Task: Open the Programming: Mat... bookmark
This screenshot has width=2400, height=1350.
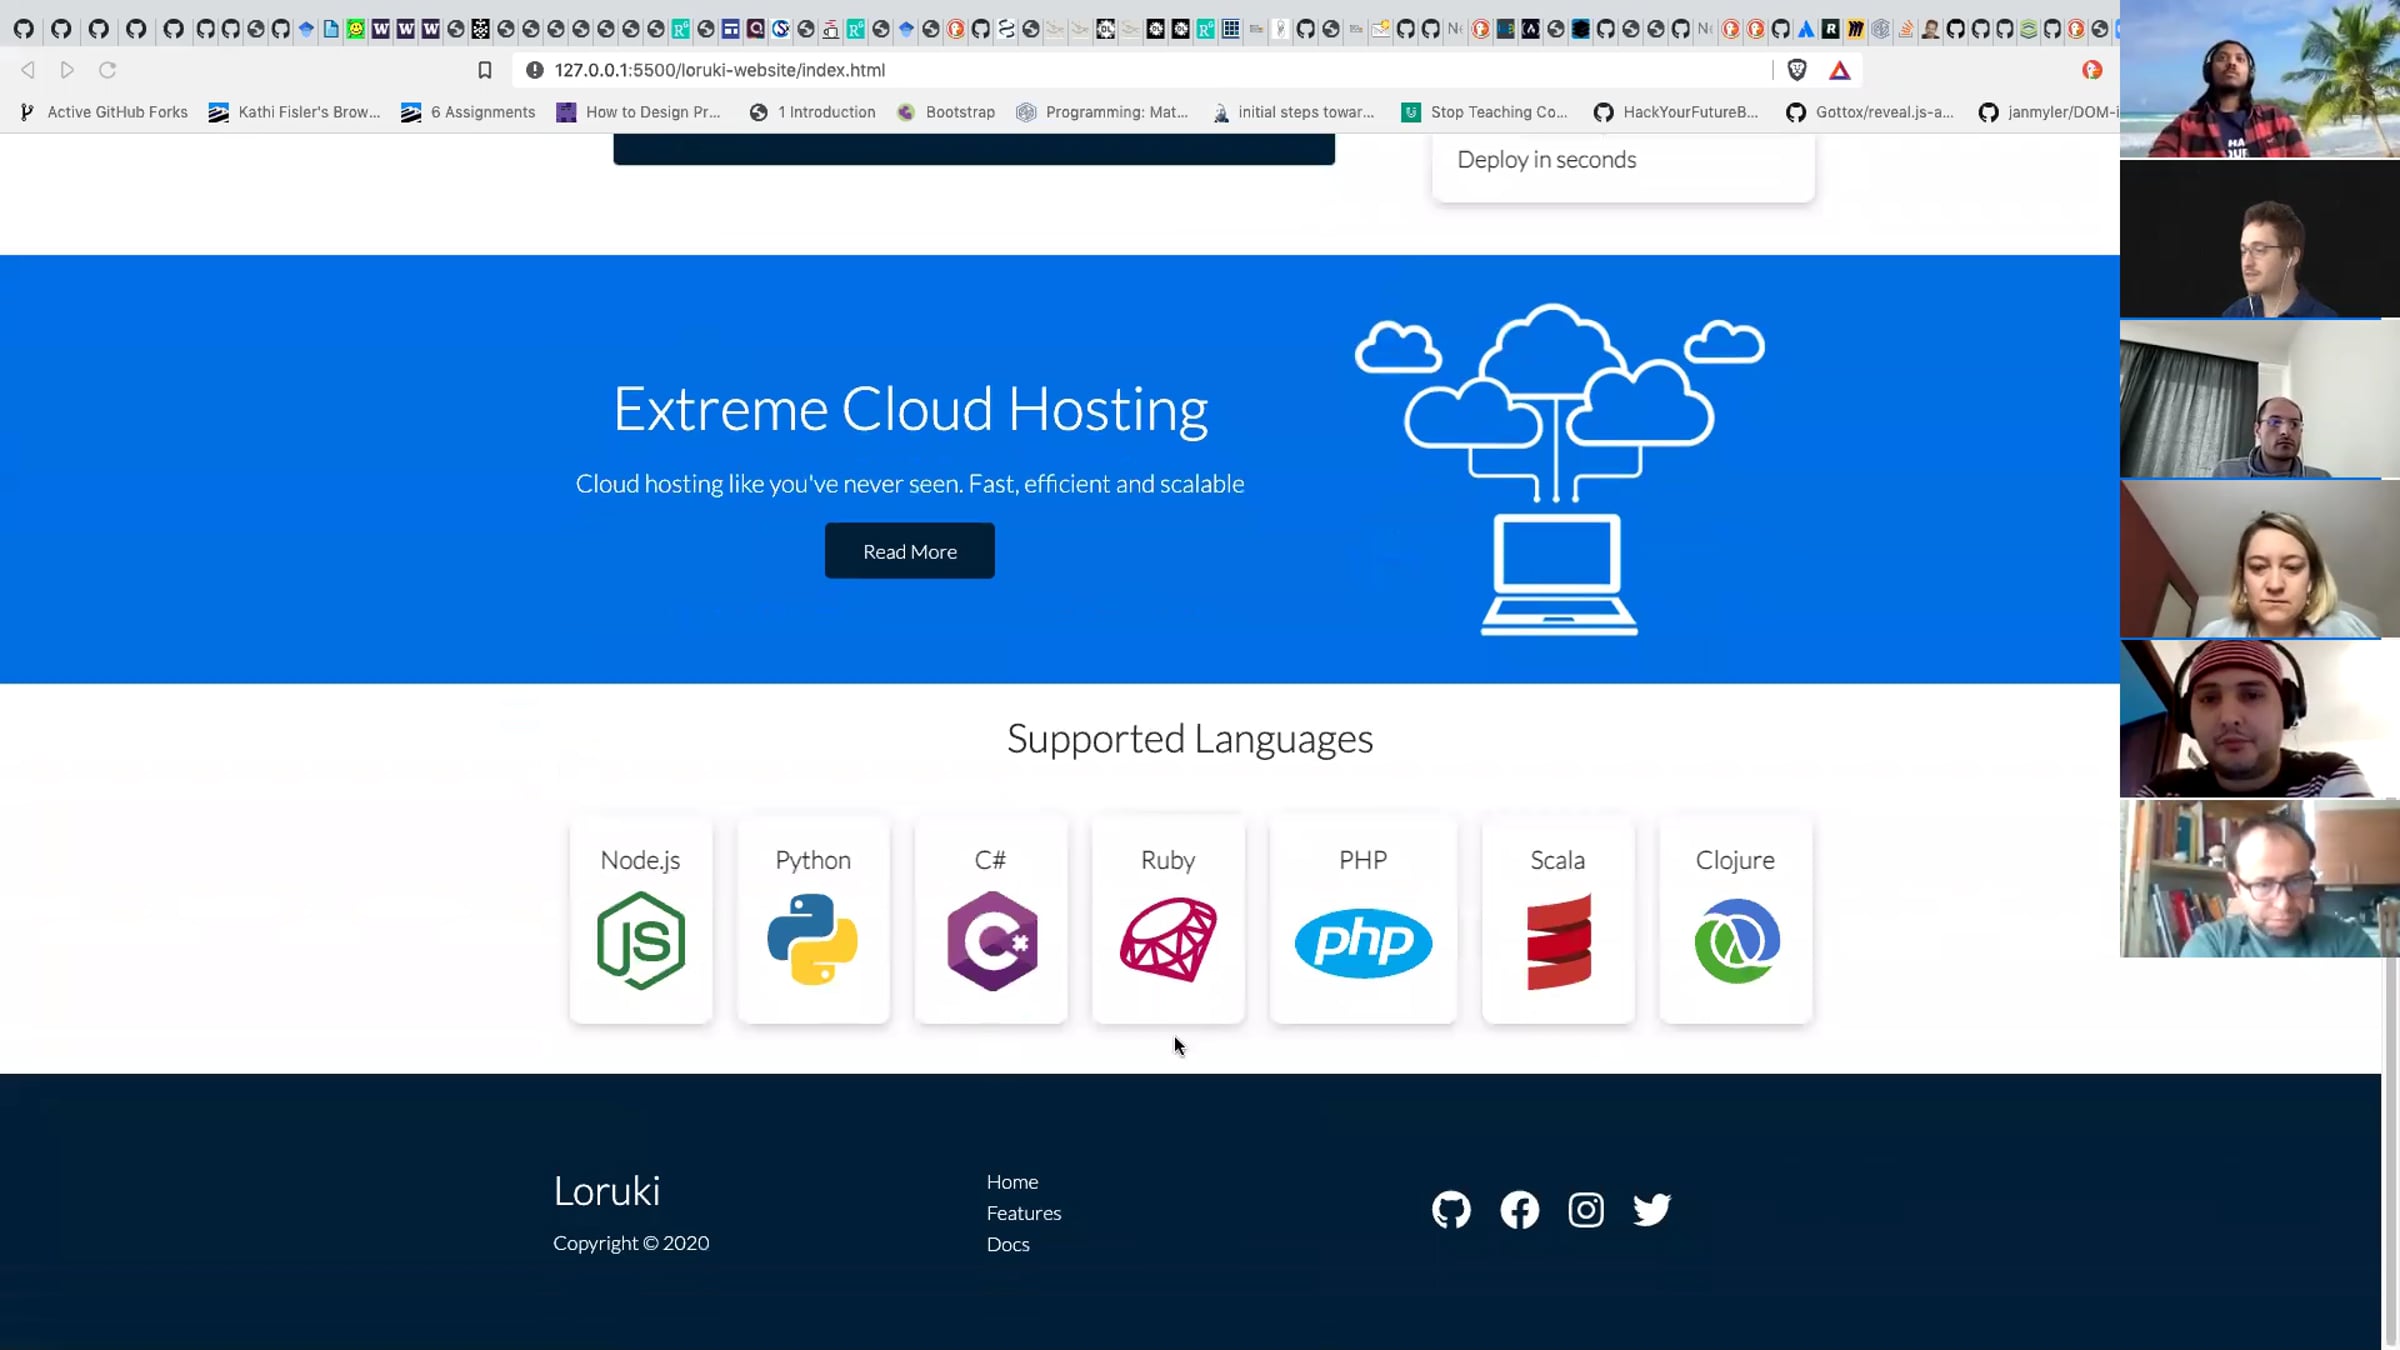Action: tap(1102, 112)
